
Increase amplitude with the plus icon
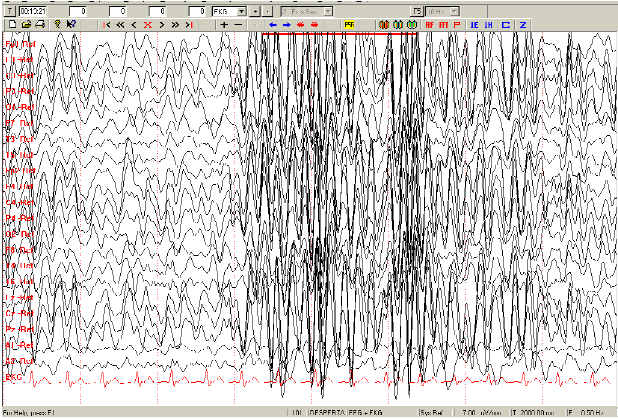pyautogui.click(x=224, y=25)
